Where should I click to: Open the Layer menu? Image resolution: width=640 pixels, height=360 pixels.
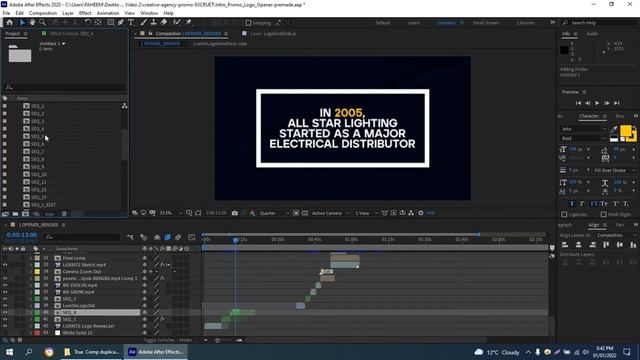(x=68, y=13)
